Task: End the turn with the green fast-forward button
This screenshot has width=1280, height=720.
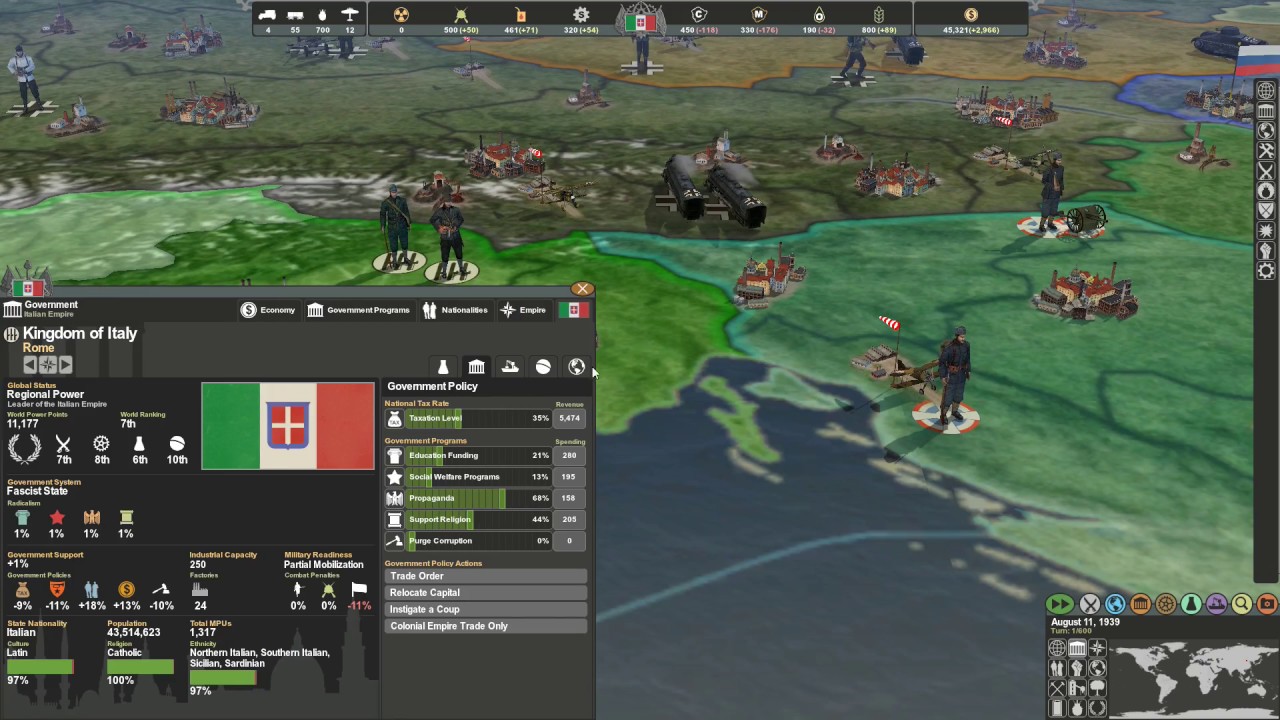Action: tap(1059, 604)
